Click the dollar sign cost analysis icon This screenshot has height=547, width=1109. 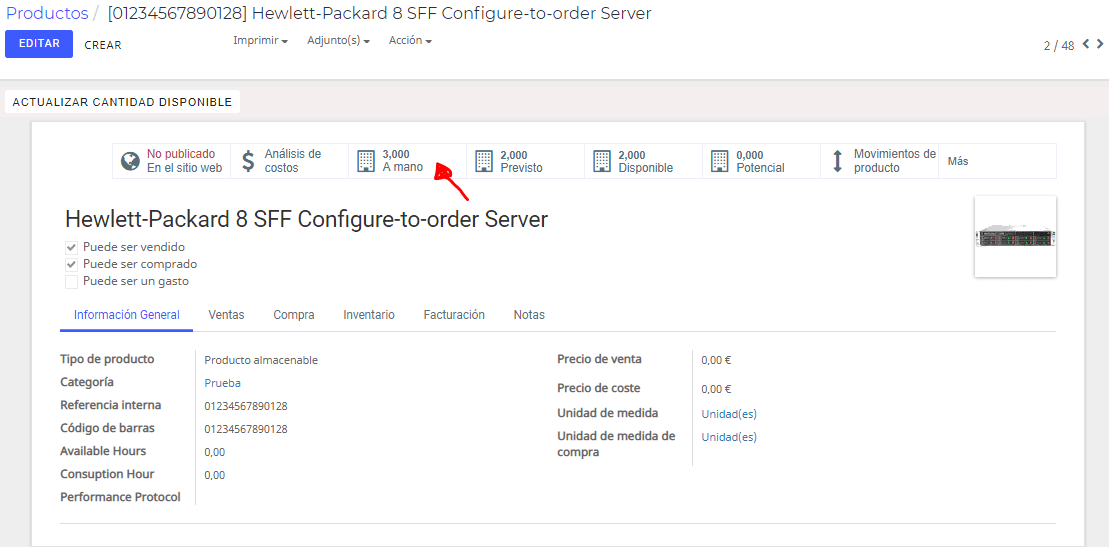pos(248,161)
